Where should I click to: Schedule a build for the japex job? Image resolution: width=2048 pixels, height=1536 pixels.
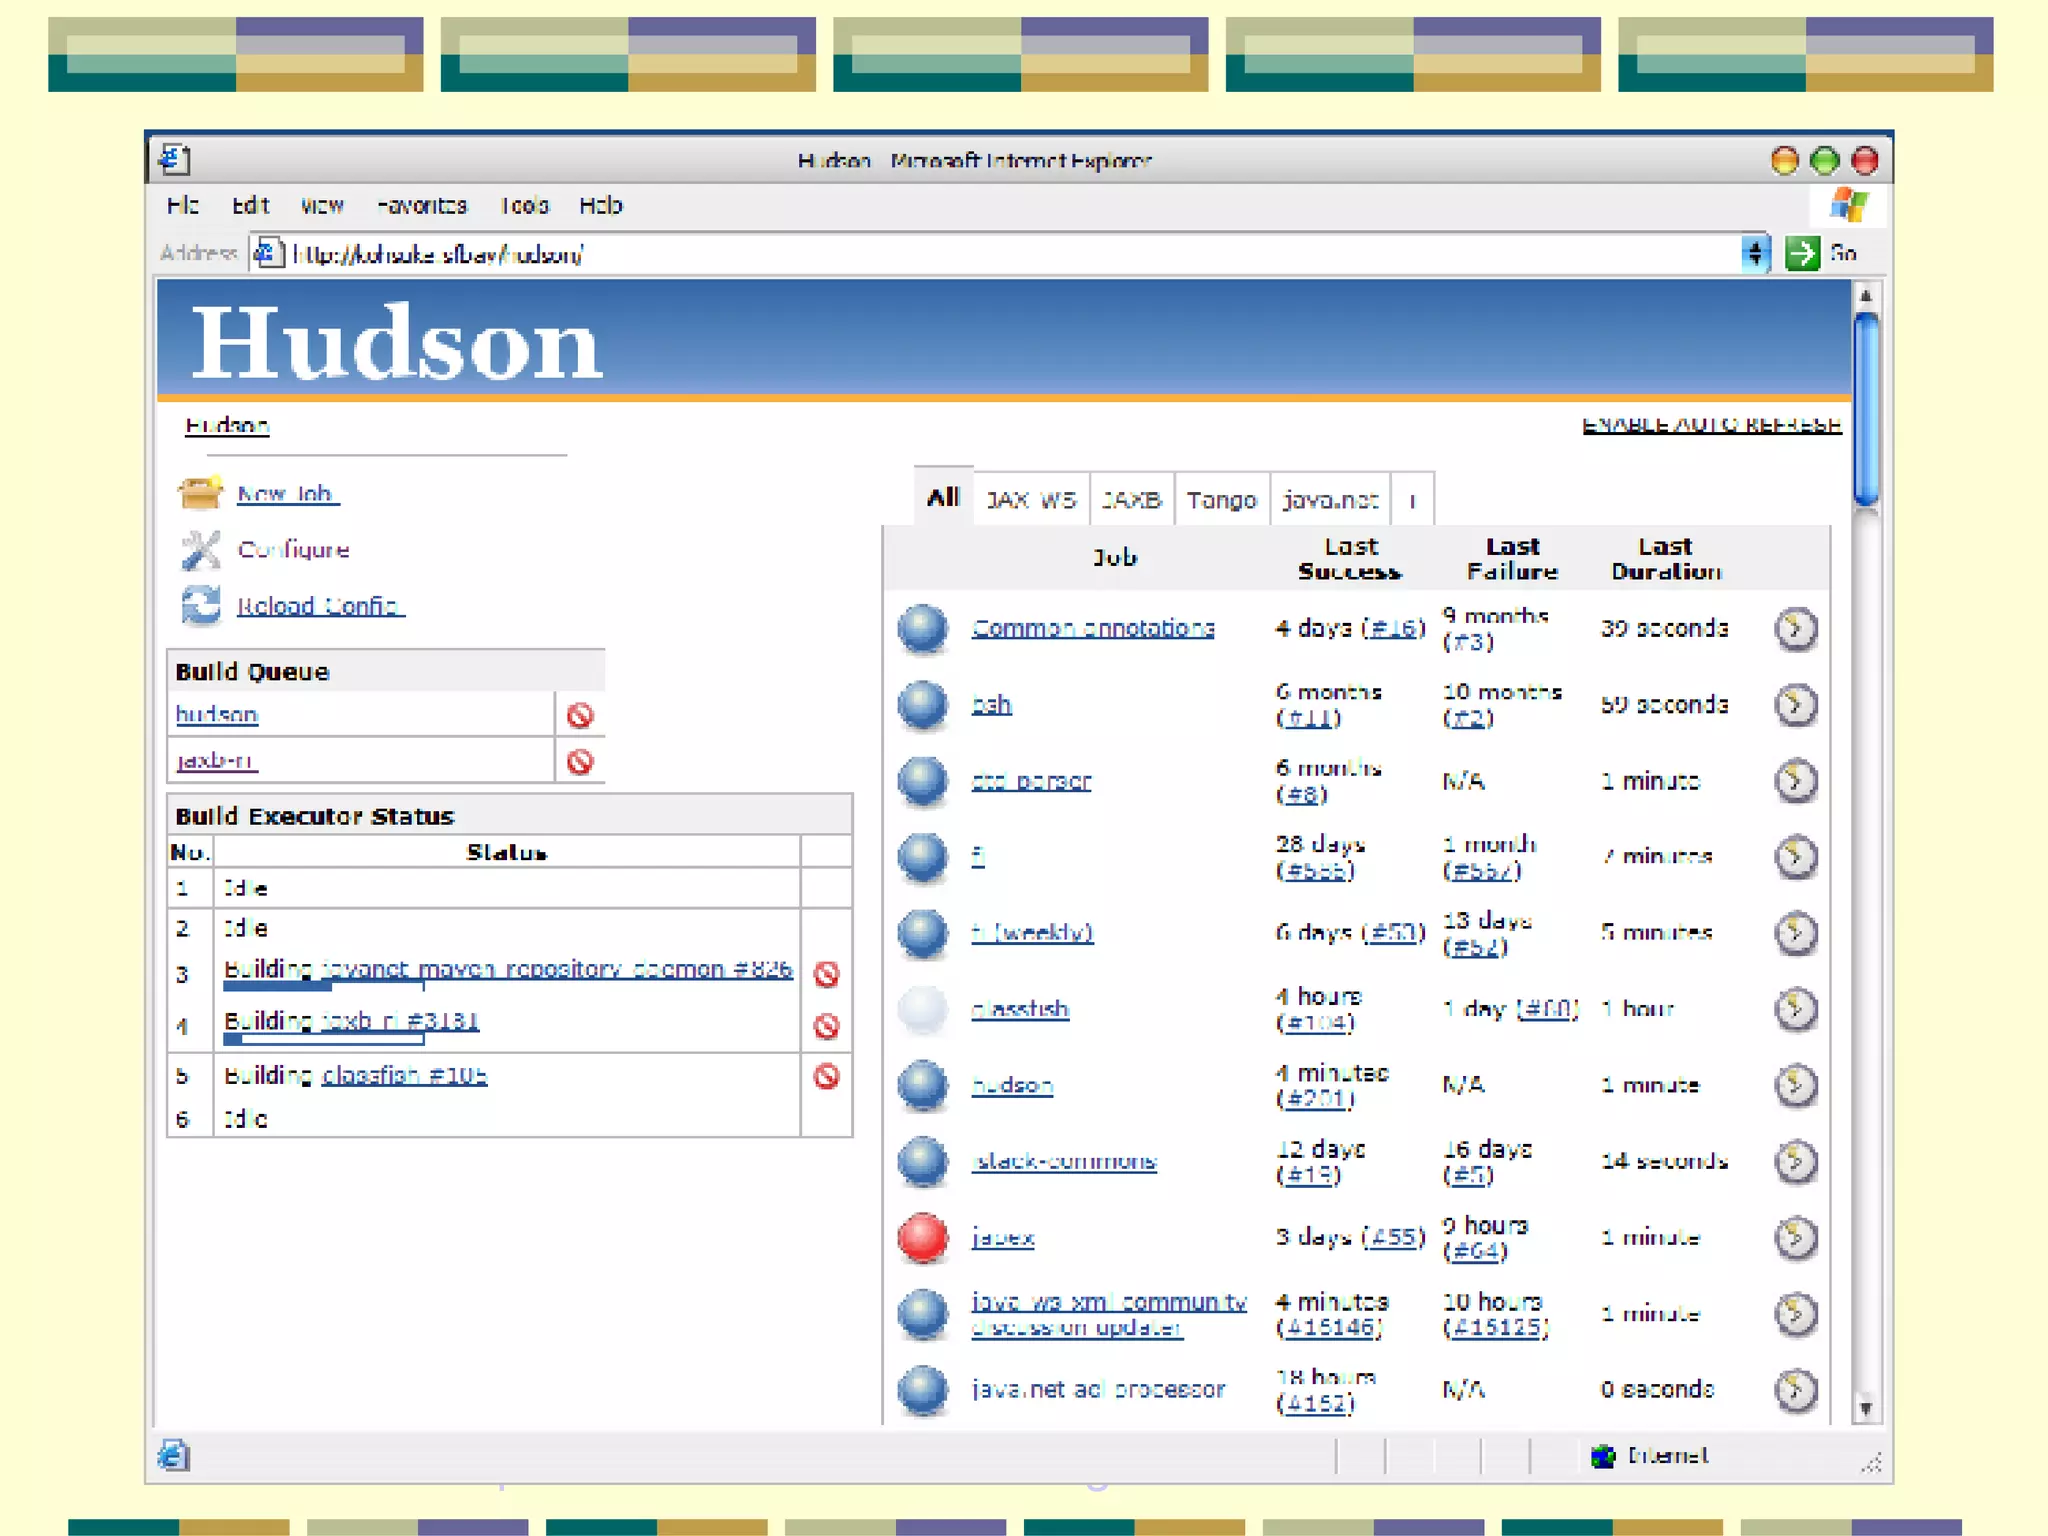tap(1796, 1238)
